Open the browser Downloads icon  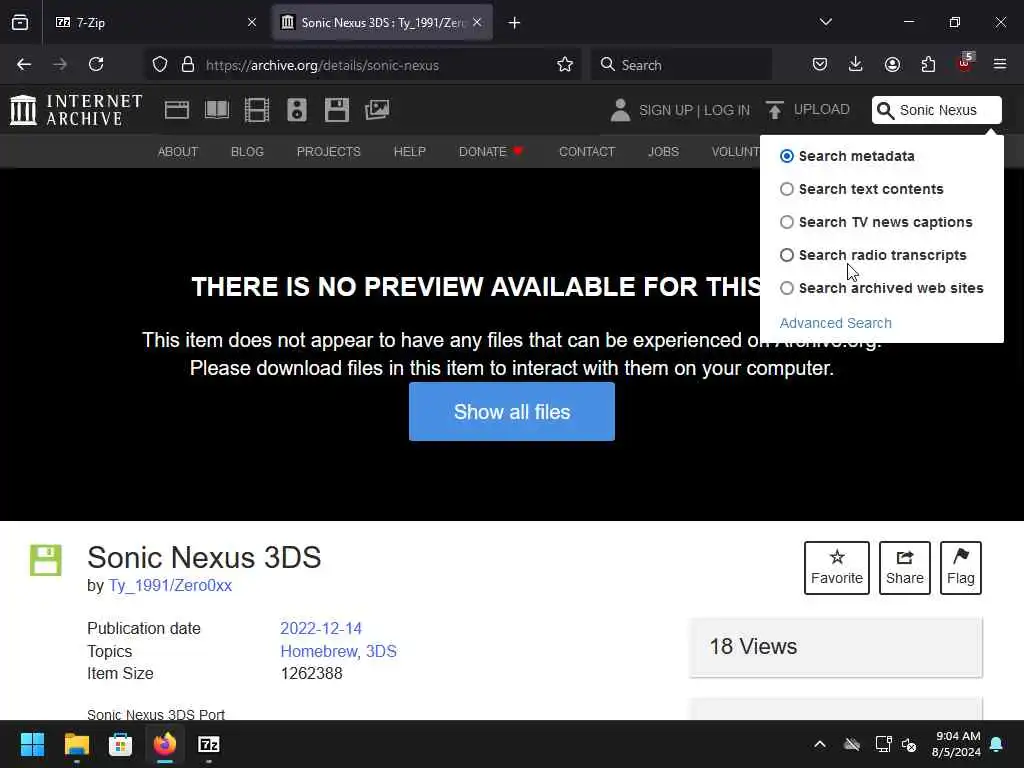[856, 65]
